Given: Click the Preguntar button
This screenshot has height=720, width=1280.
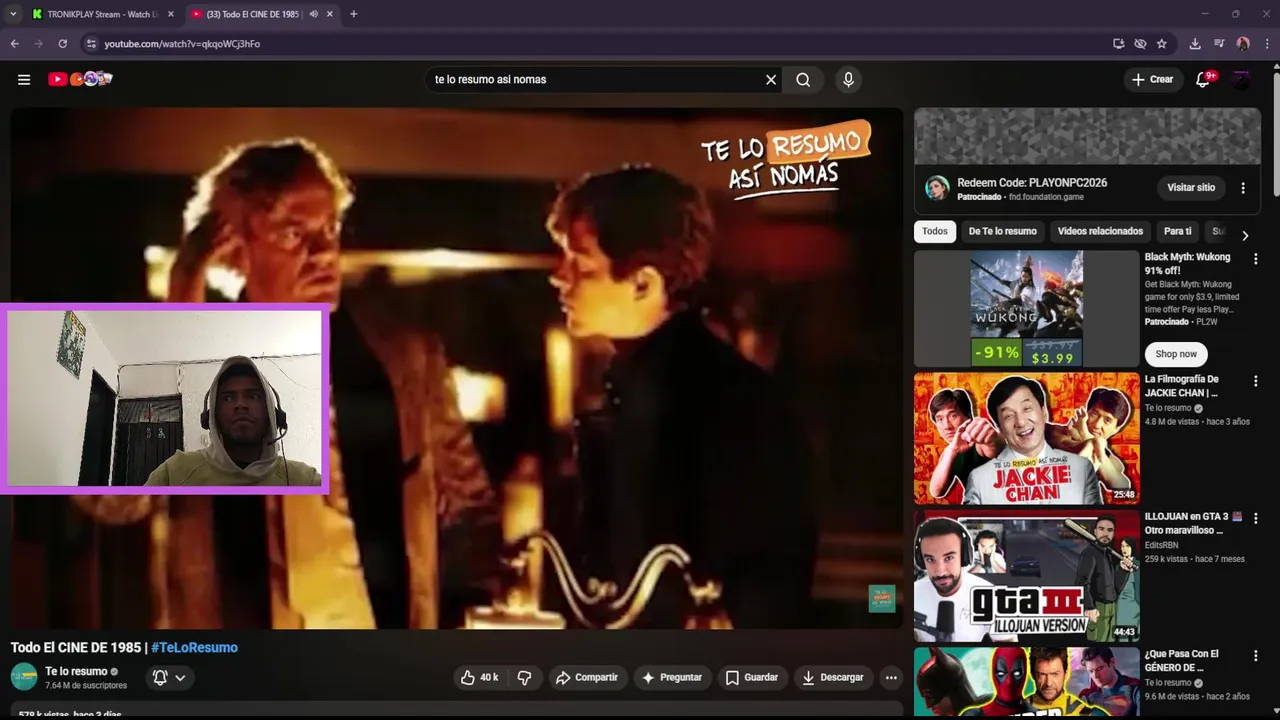Looking at the screenshot, I should pos(672,677).
